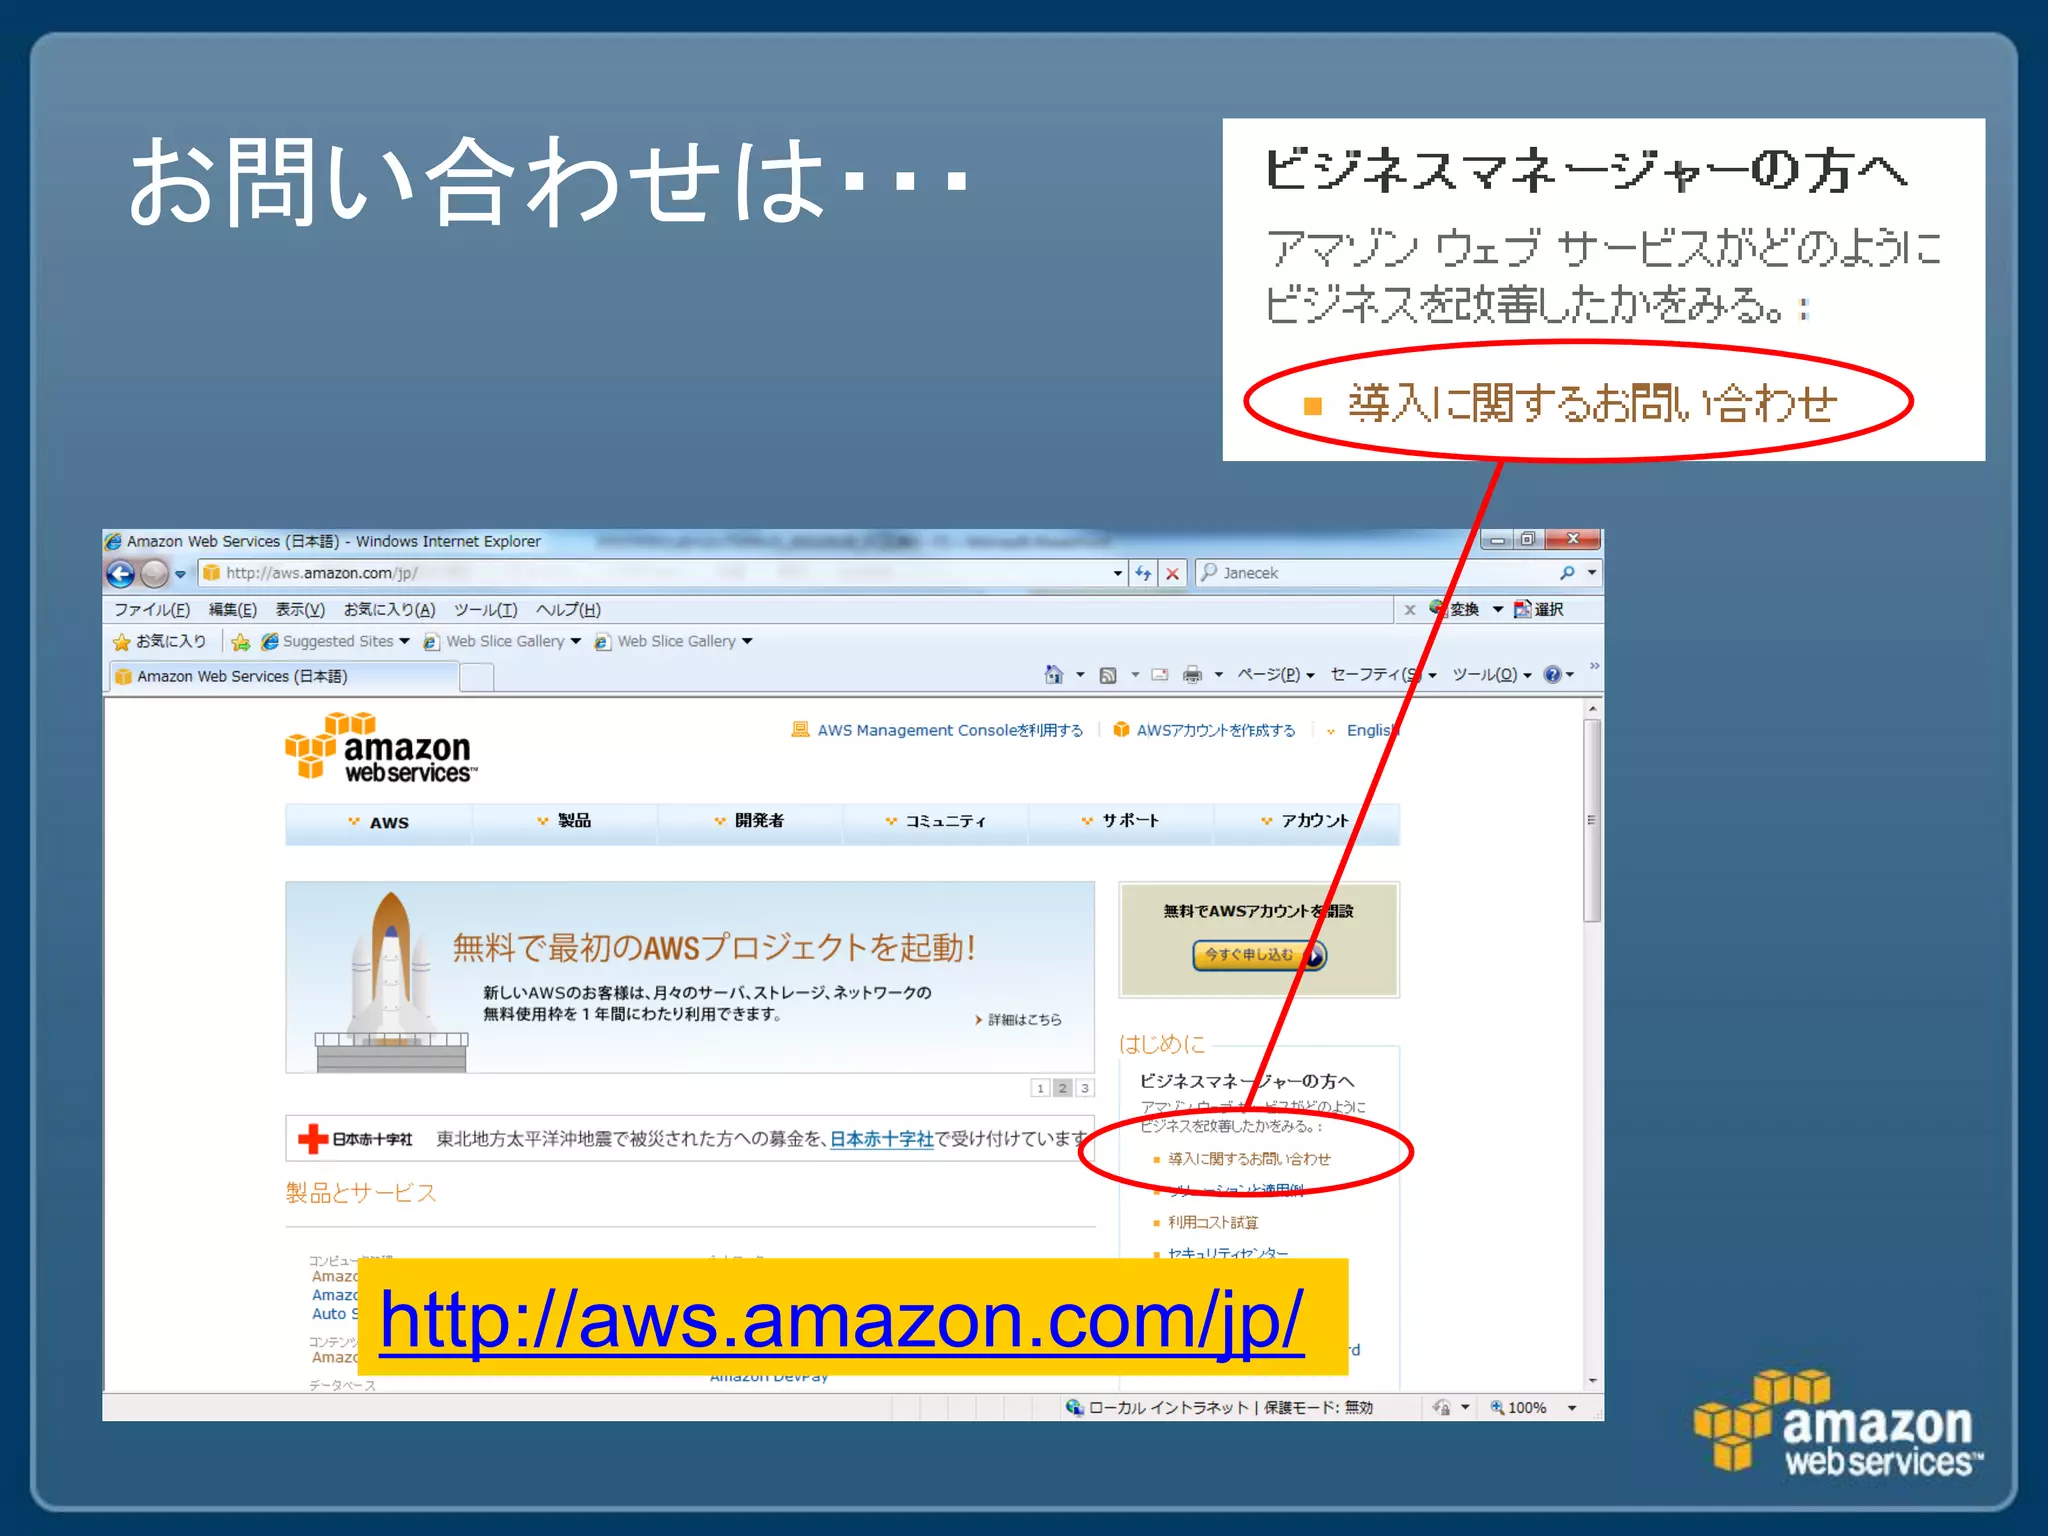Expand the address bar history dropdown
This screenshot has width=2048, height=1536.
click(x=1118, y=573)
